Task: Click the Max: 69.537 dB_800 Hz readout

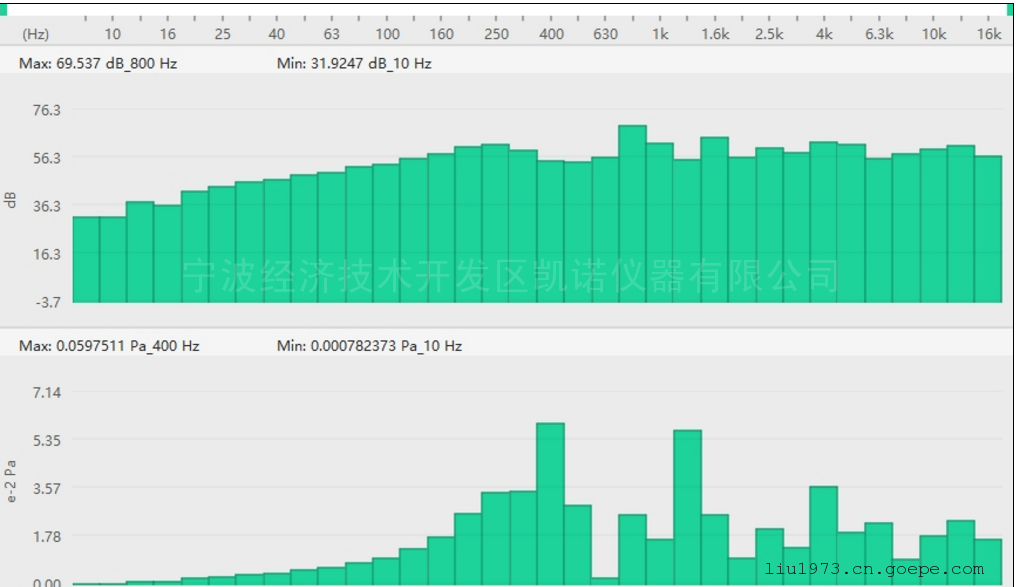Action: pos(98,63)
